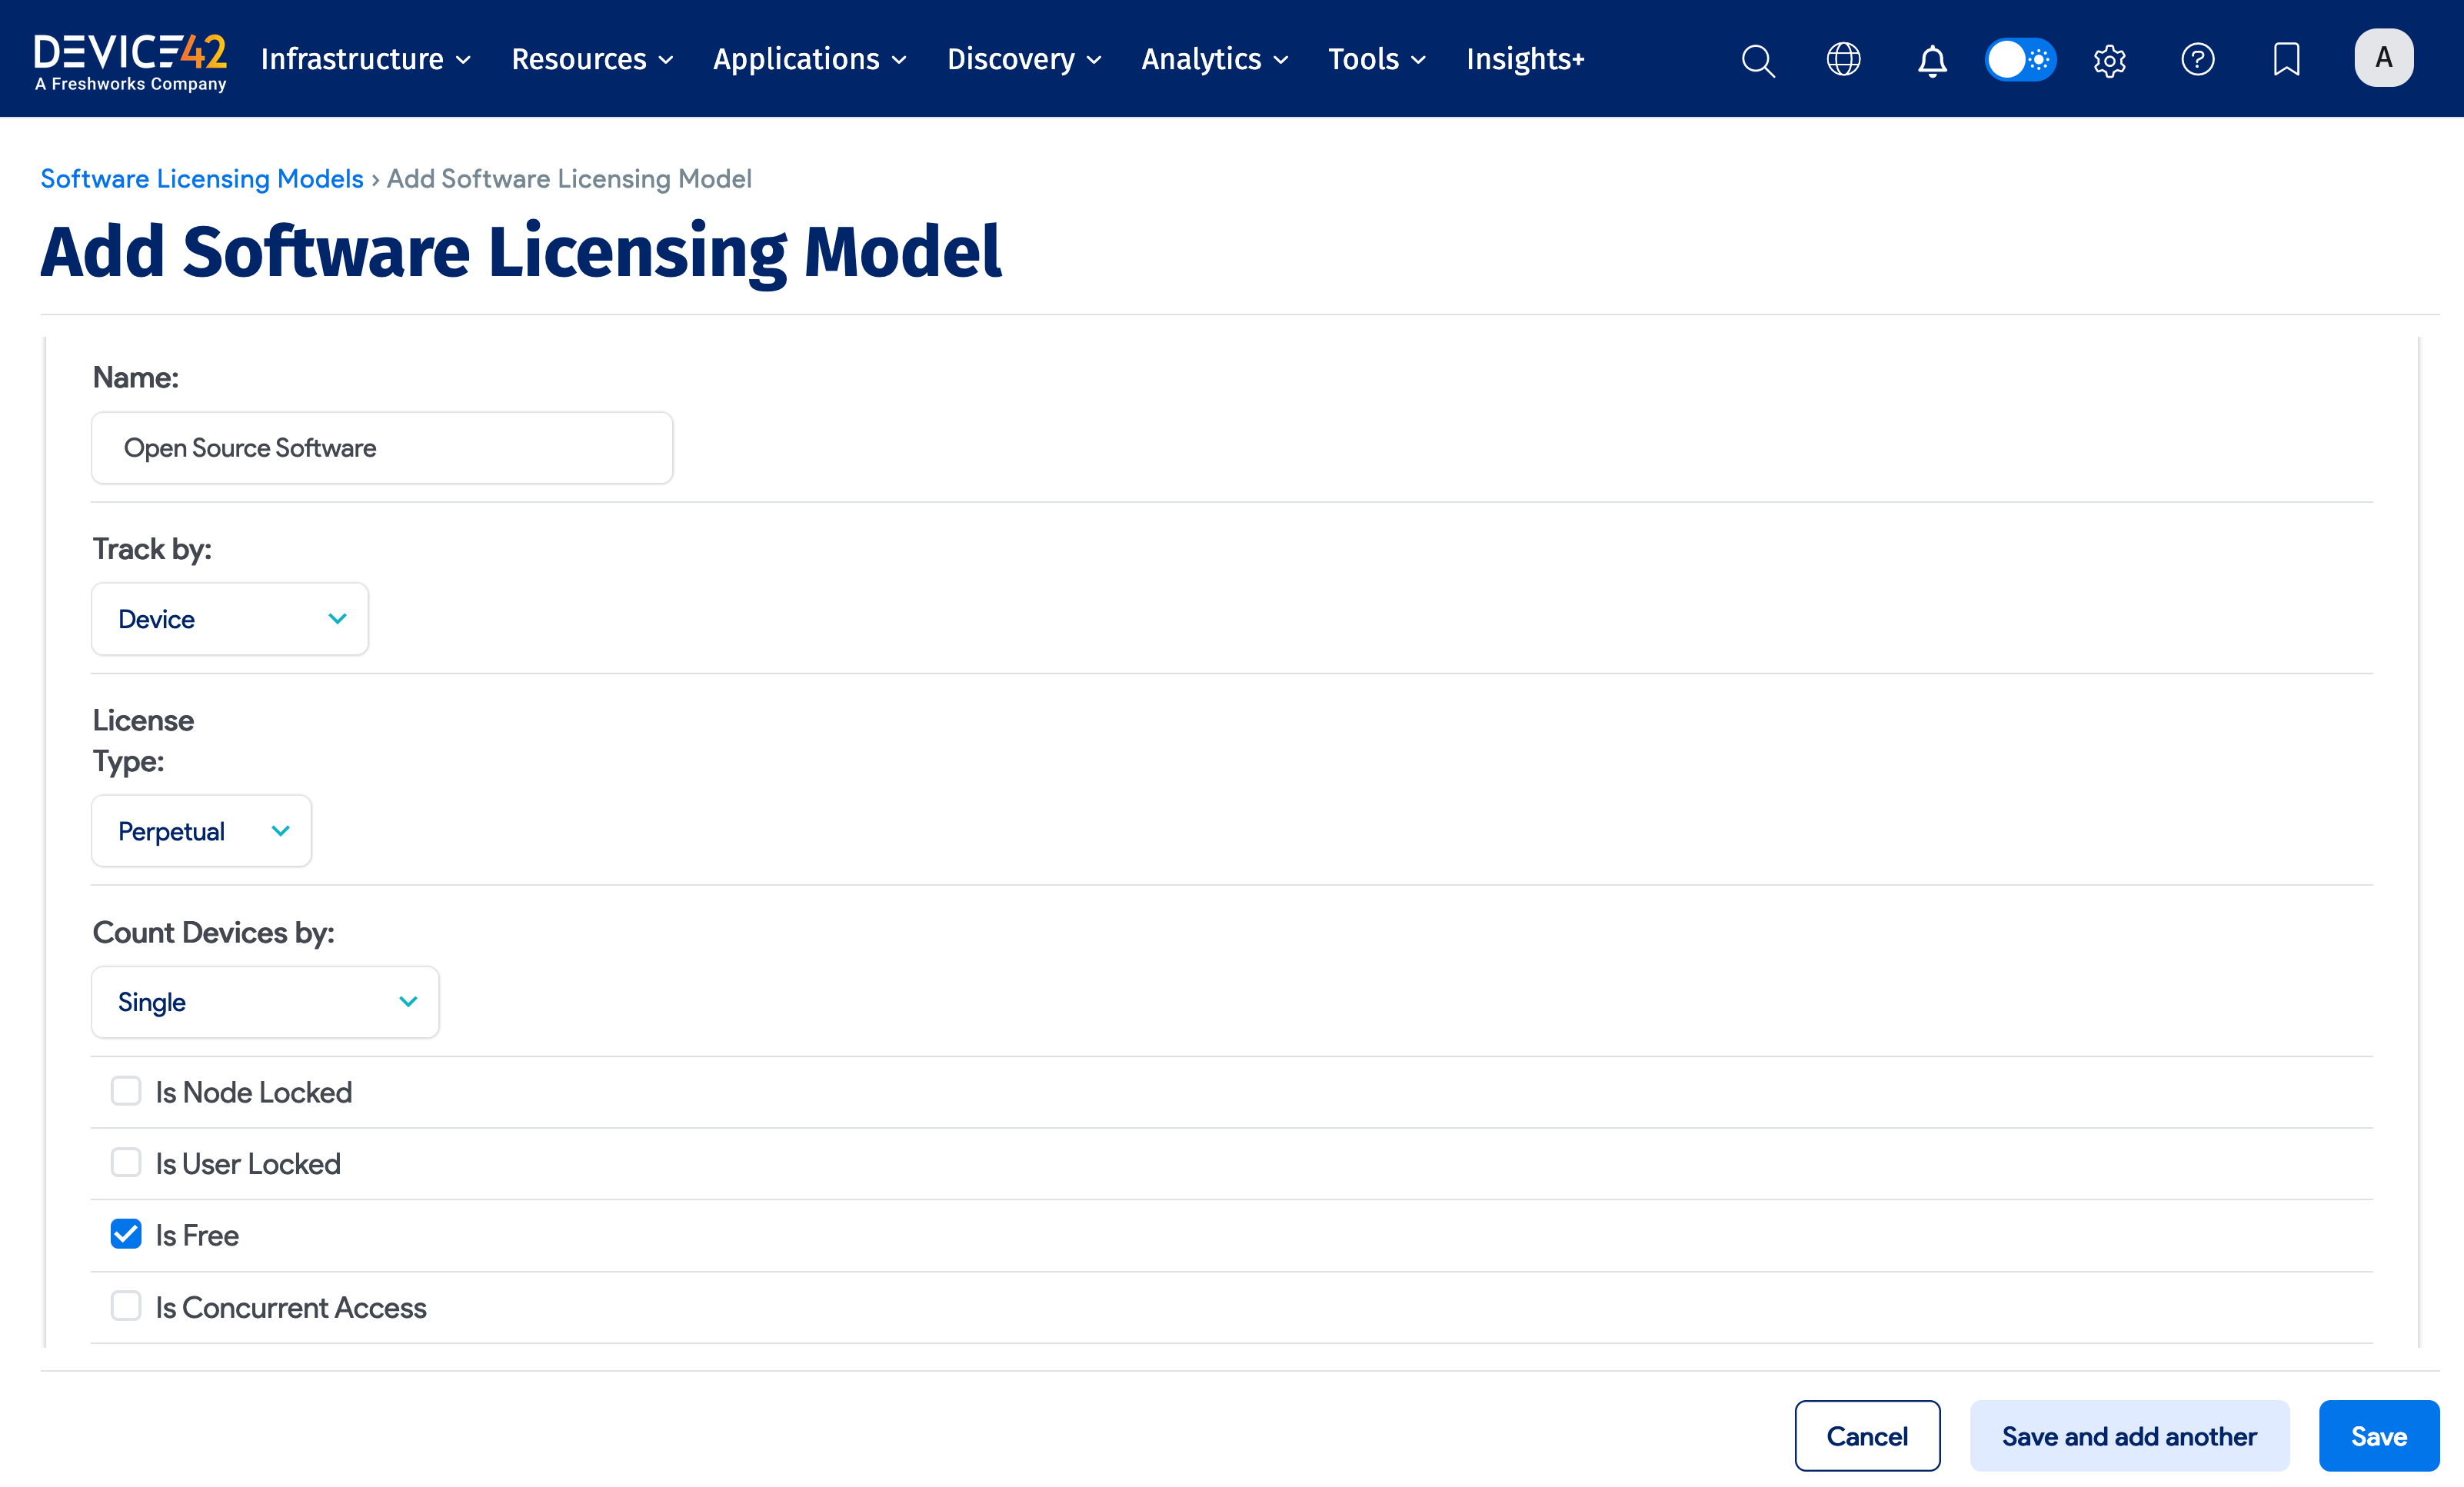
Task: Open the help question mark icon
Action: click(2198, 59)
